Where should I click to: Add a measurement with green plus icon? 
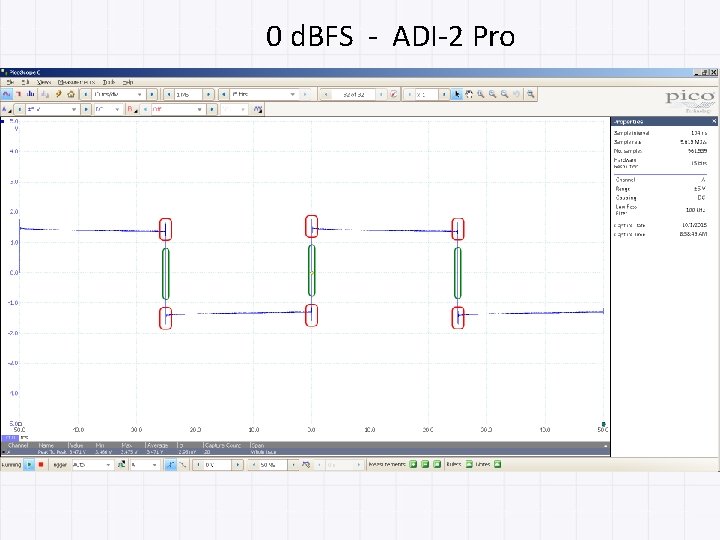[413, 464]
